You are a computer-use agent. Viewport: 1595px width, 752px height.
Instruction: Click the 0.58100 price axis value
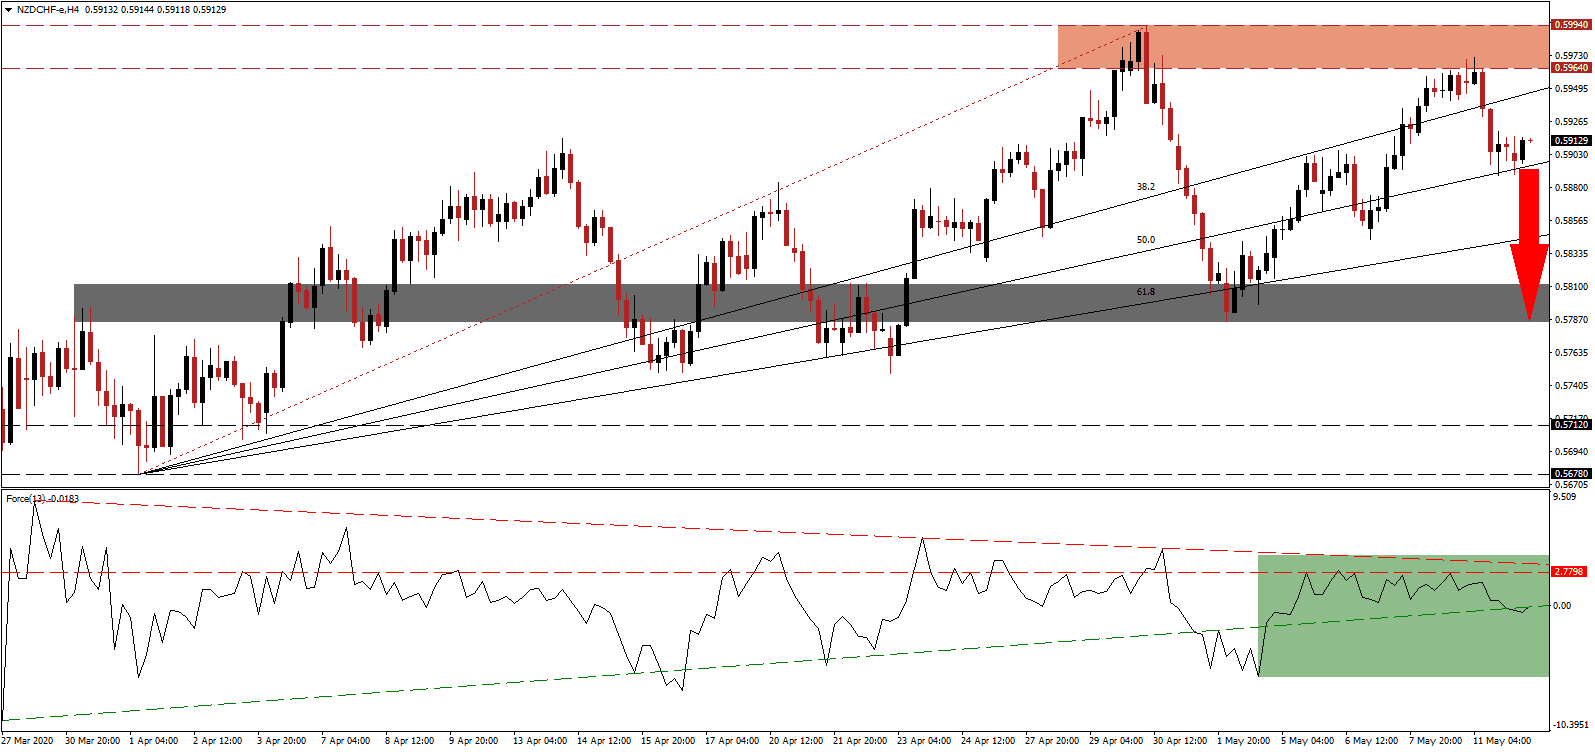point(1573,287)
